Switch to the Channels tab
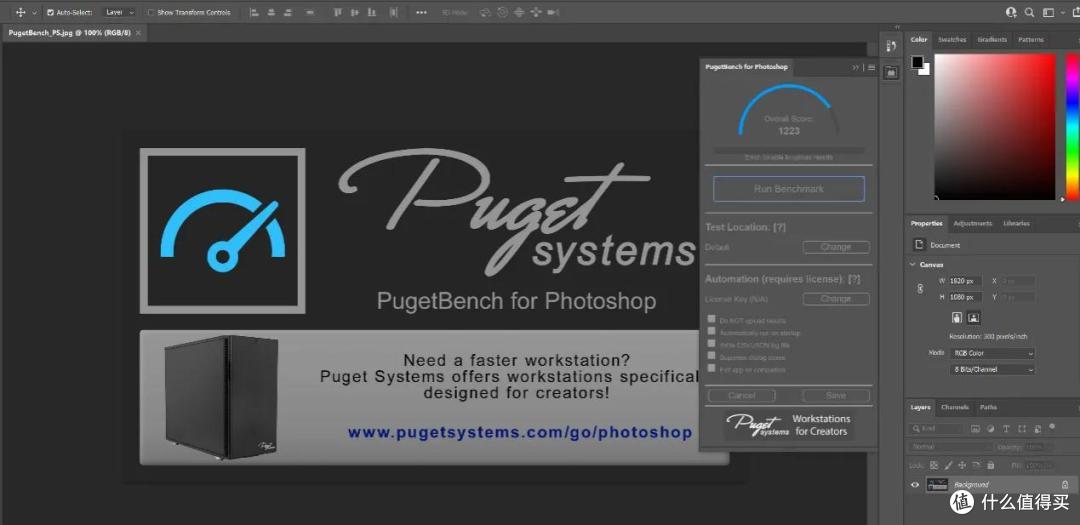This screenshot has width=1080, height=525. coord(955,407)
